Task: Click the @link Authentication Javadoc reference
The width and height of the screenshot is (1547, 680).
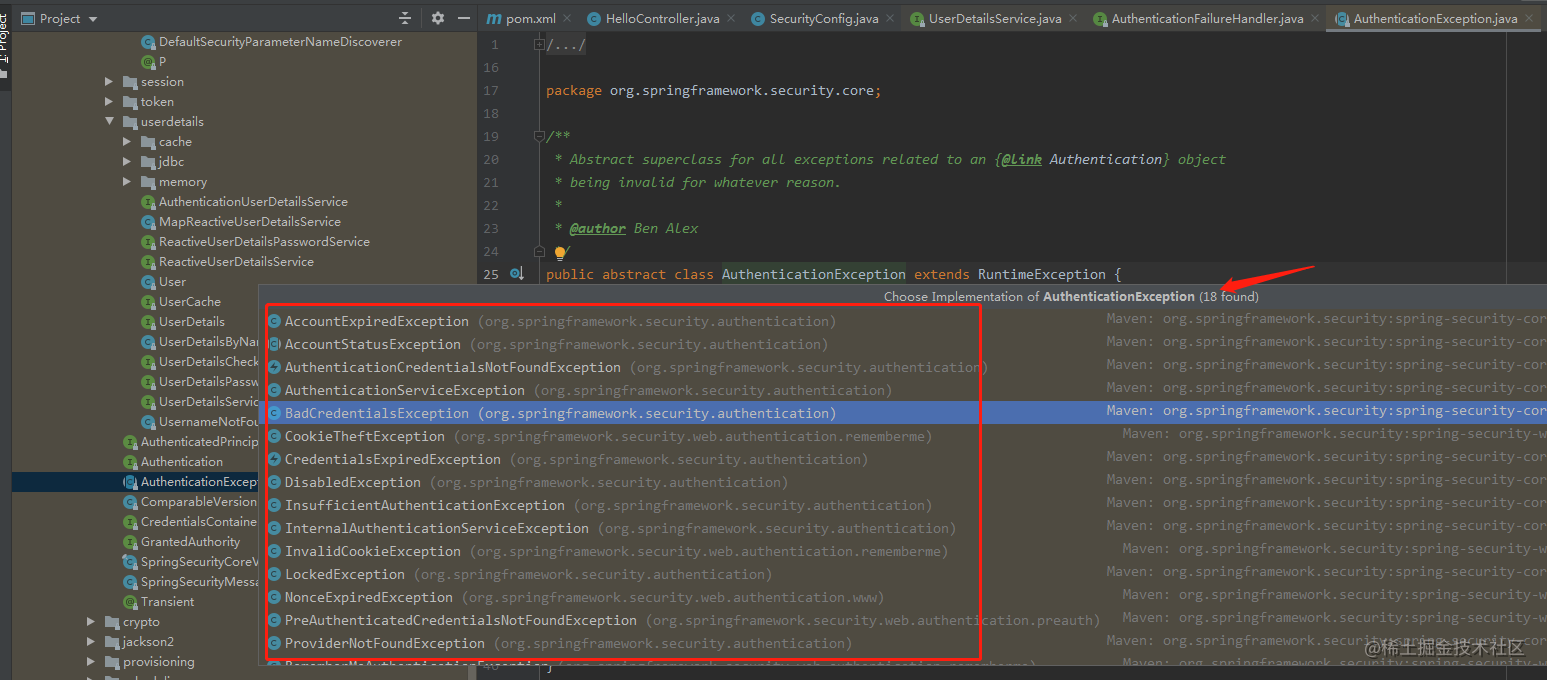Action: (x=1082, y=160)
